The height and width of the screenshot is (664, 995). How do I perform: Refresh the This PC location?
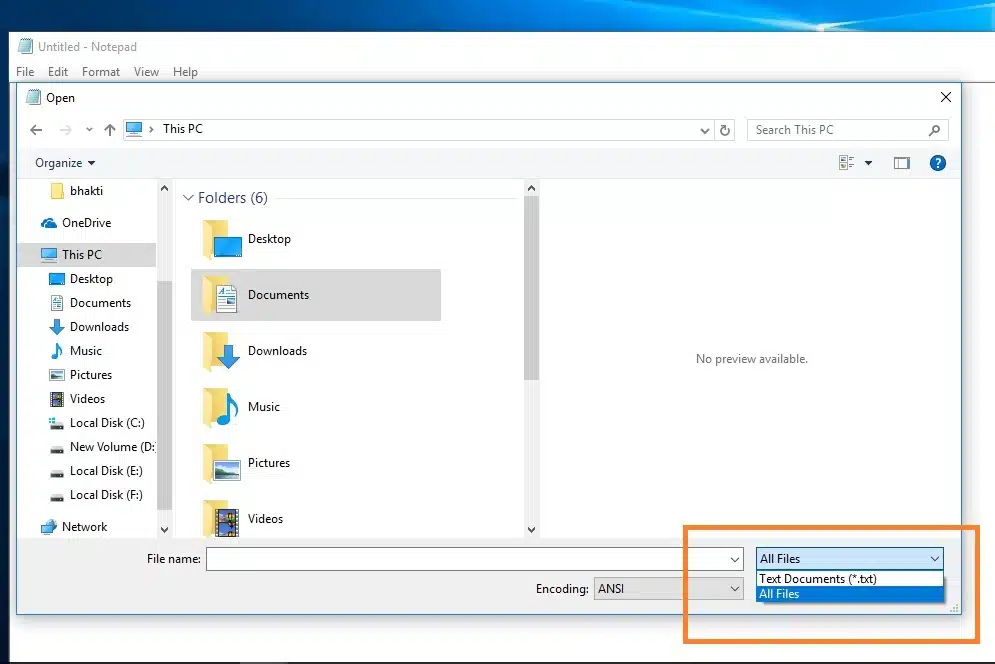[725, 131]
